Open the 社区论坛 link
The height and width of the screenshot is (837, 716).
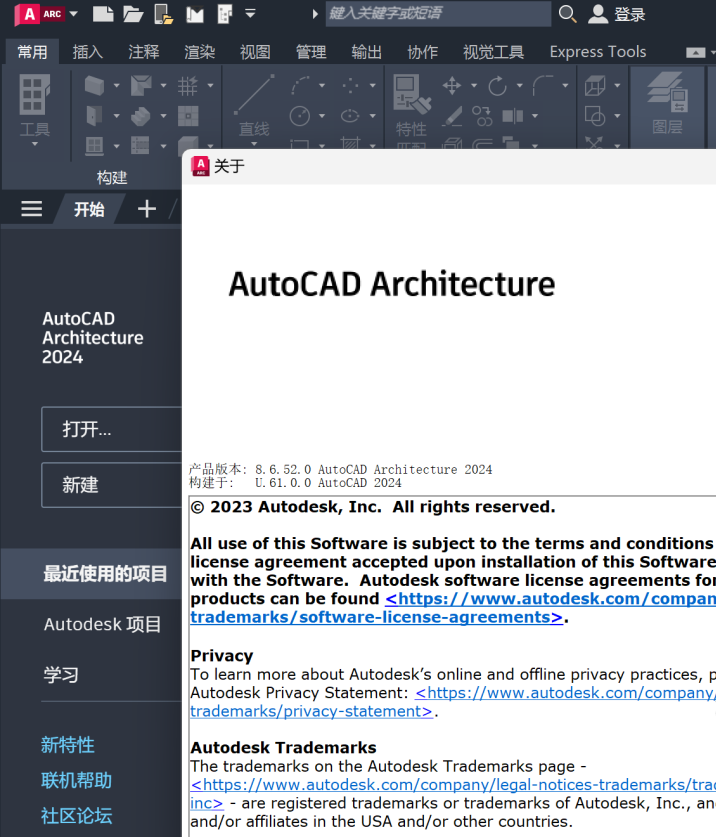[76, 816]
